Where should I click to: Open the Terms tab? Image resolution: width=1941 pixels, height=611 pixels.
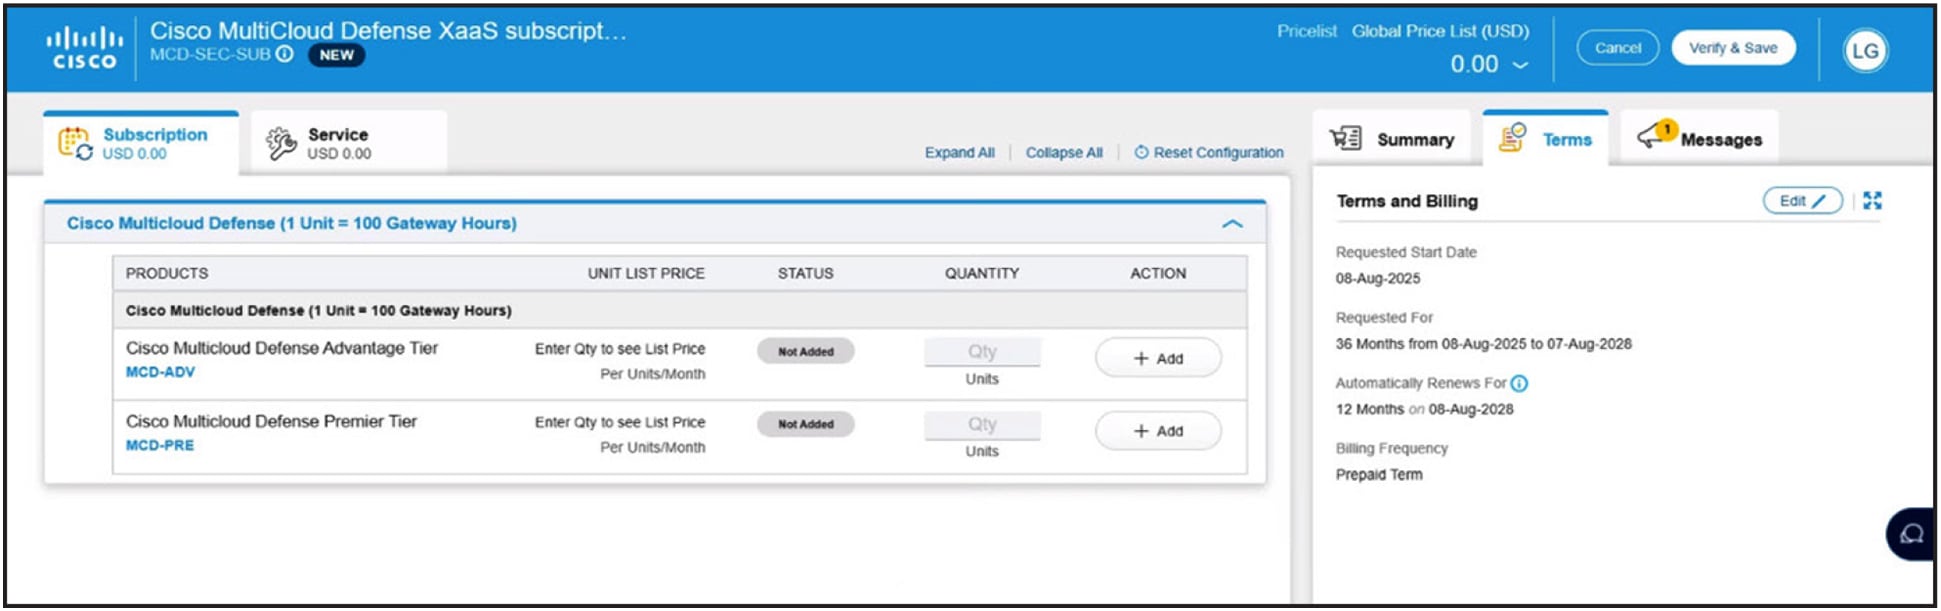[x=1546, y=139]
